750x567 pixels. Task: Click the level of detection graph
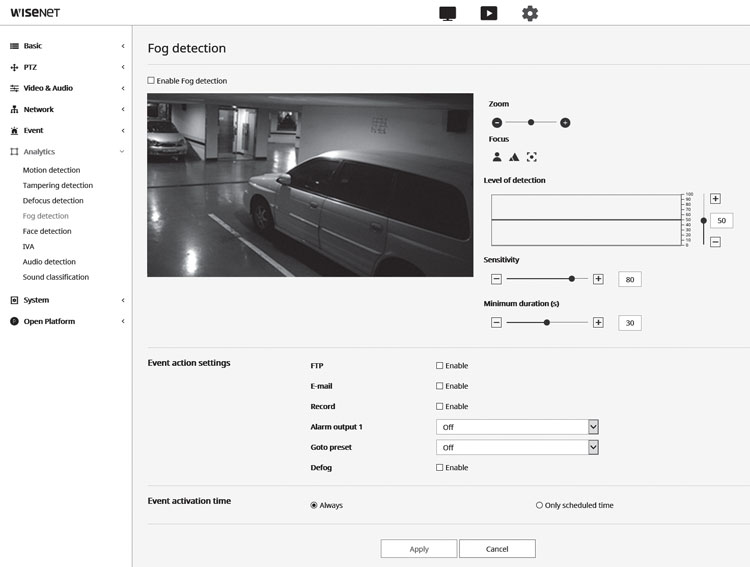(x=586, y=220)
